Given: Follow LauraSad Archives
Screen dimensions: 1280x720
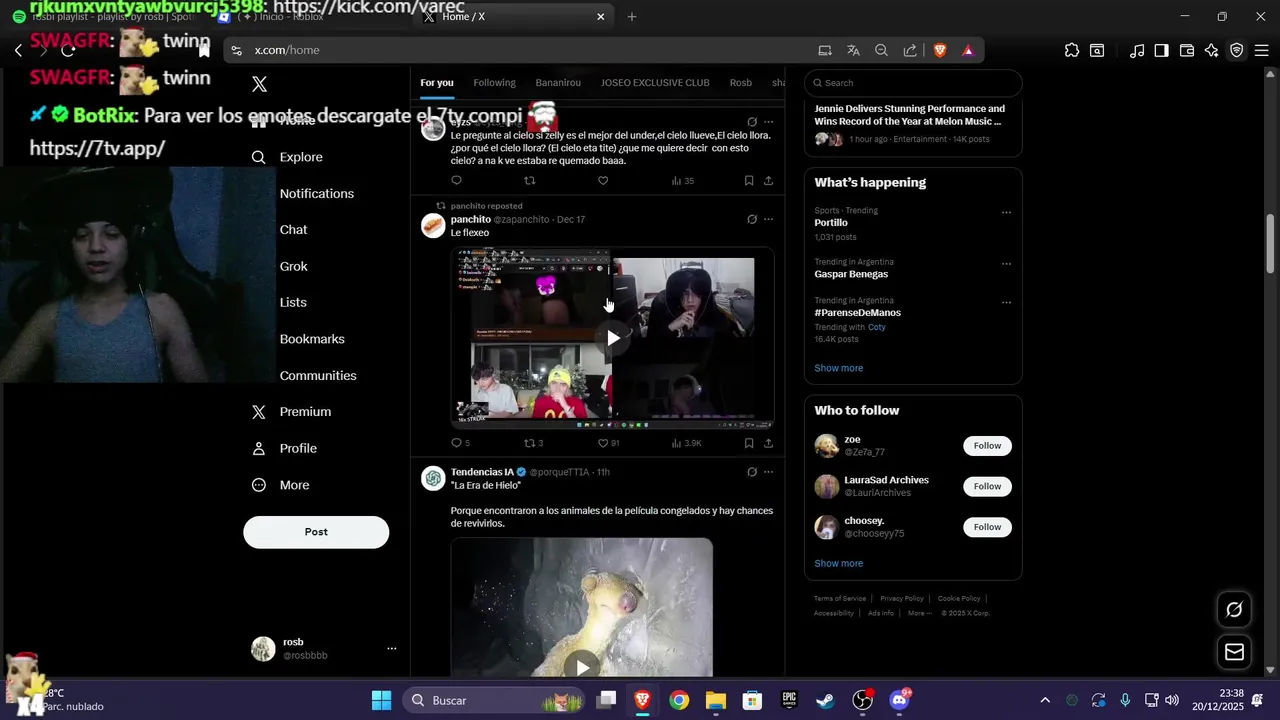Looking at the screenshot, I should (987, 486).
